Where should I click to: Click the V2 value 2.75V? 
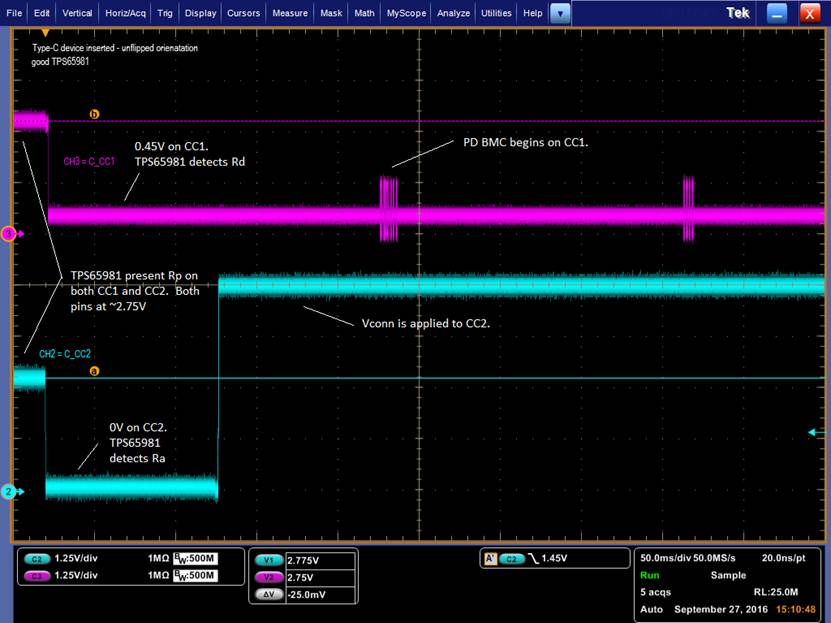pyautogui.click(x=300, y=577)
